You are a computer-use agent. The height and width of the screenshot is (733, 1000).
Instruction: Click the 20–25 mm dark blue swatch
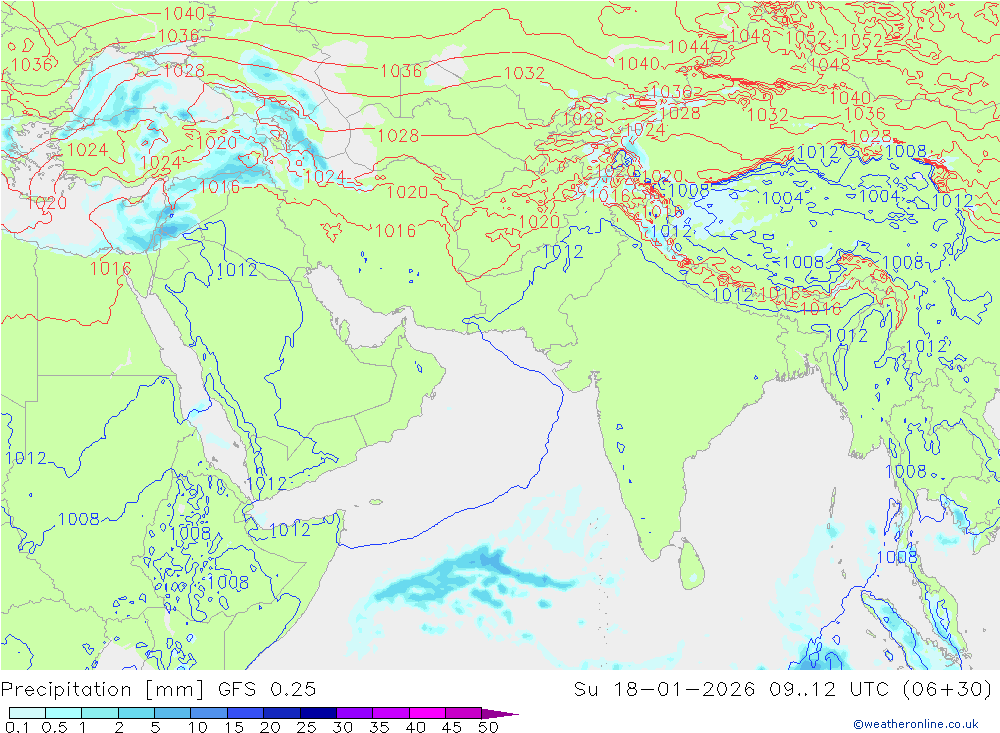pos(281,713)
